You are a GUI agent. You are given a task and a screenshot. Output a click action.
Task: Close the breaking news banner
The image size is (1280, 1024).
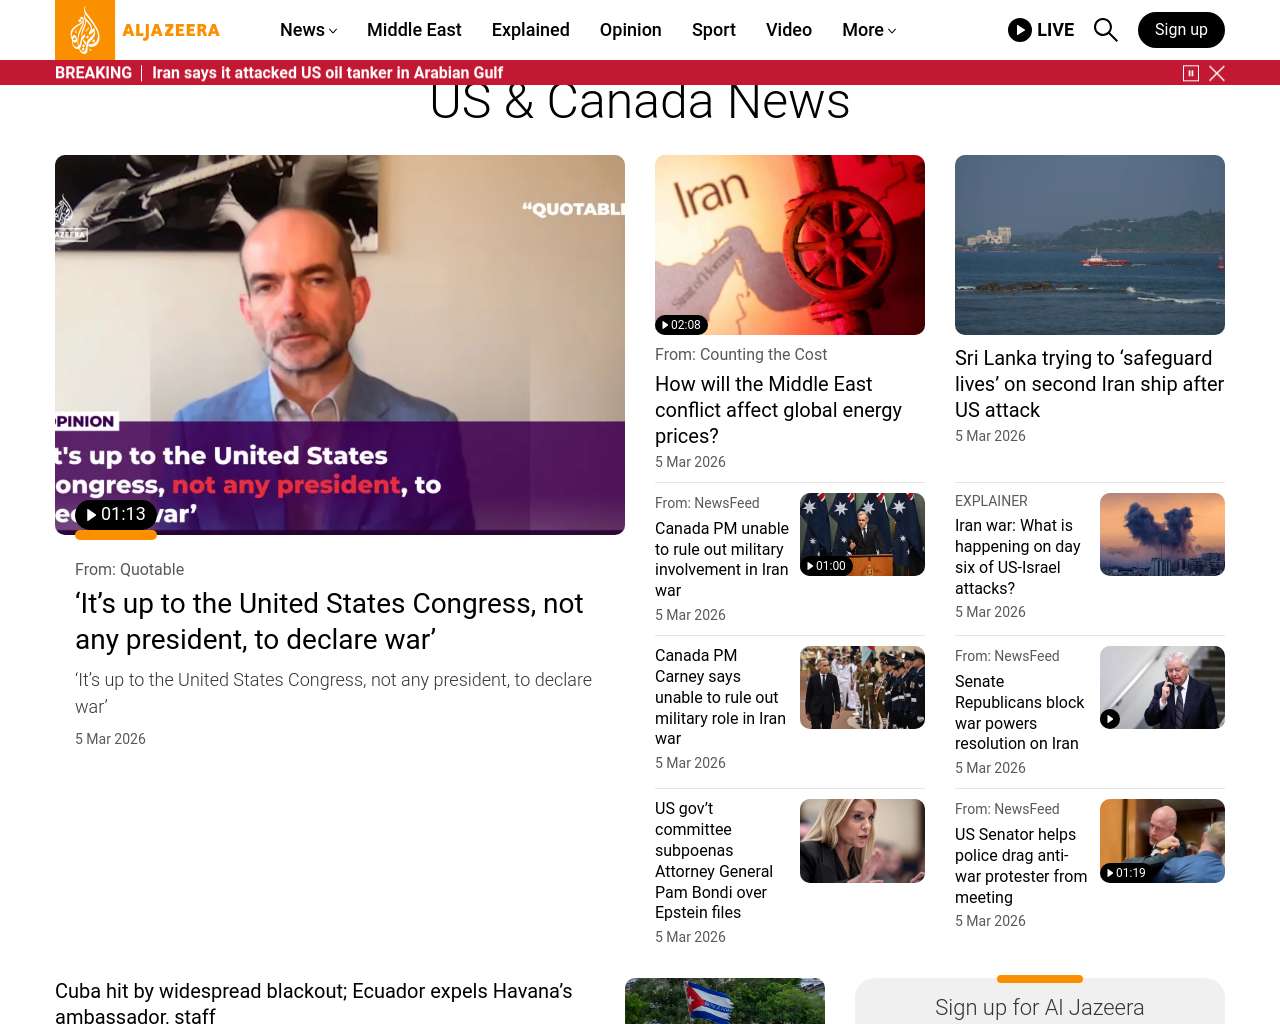(1217, 73)
